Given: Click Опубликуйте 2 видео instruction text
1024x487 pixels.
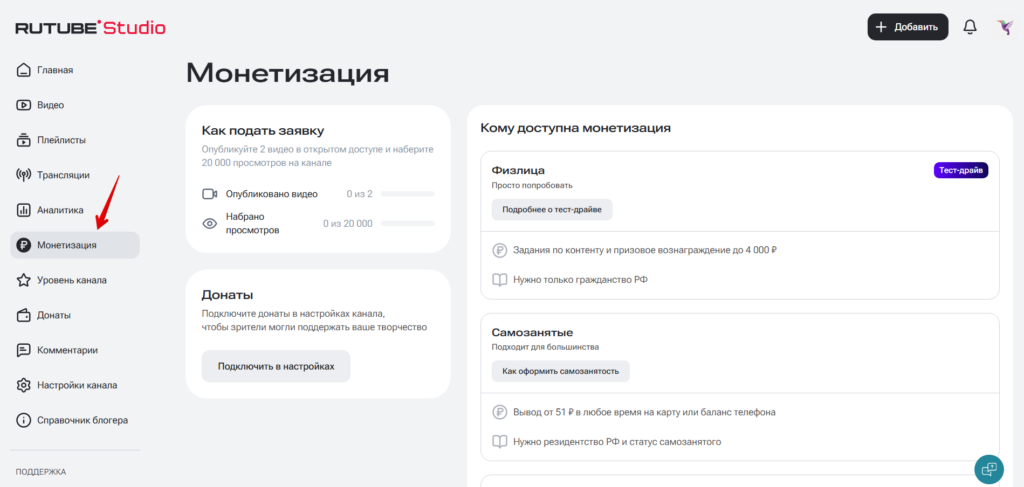Looking at the screenshot, I should [x=317, y=156].
